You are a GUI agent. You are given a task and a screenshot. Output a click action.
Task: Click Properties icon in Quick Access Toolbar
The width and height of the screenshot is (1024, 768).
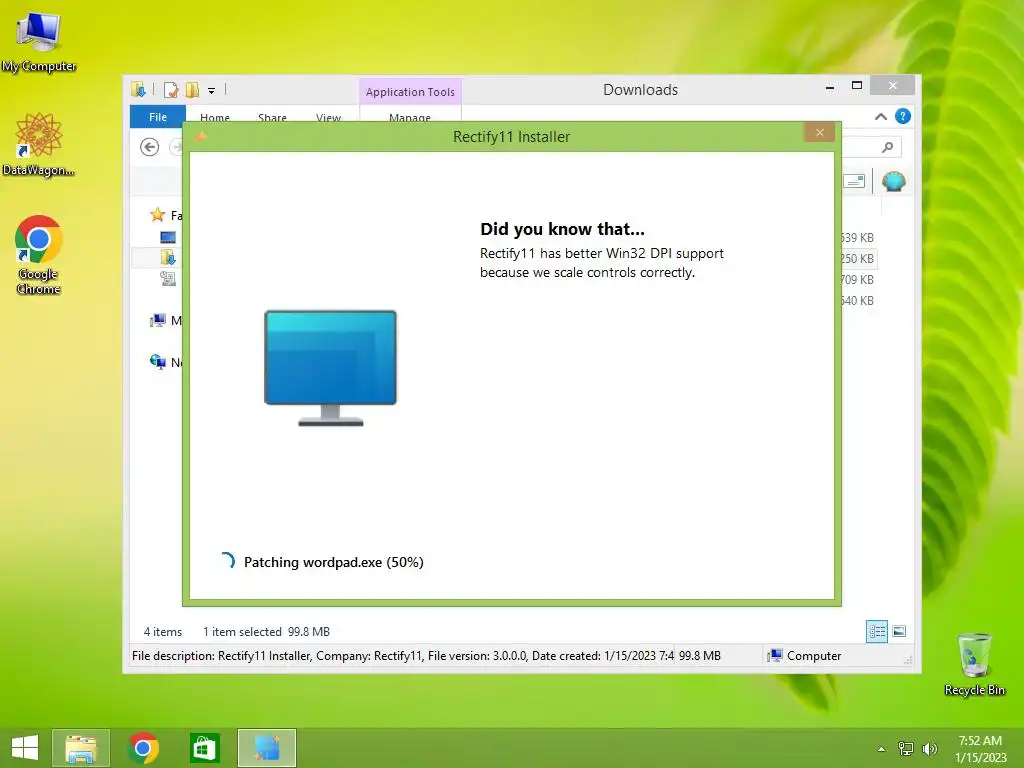pos(171,89)
